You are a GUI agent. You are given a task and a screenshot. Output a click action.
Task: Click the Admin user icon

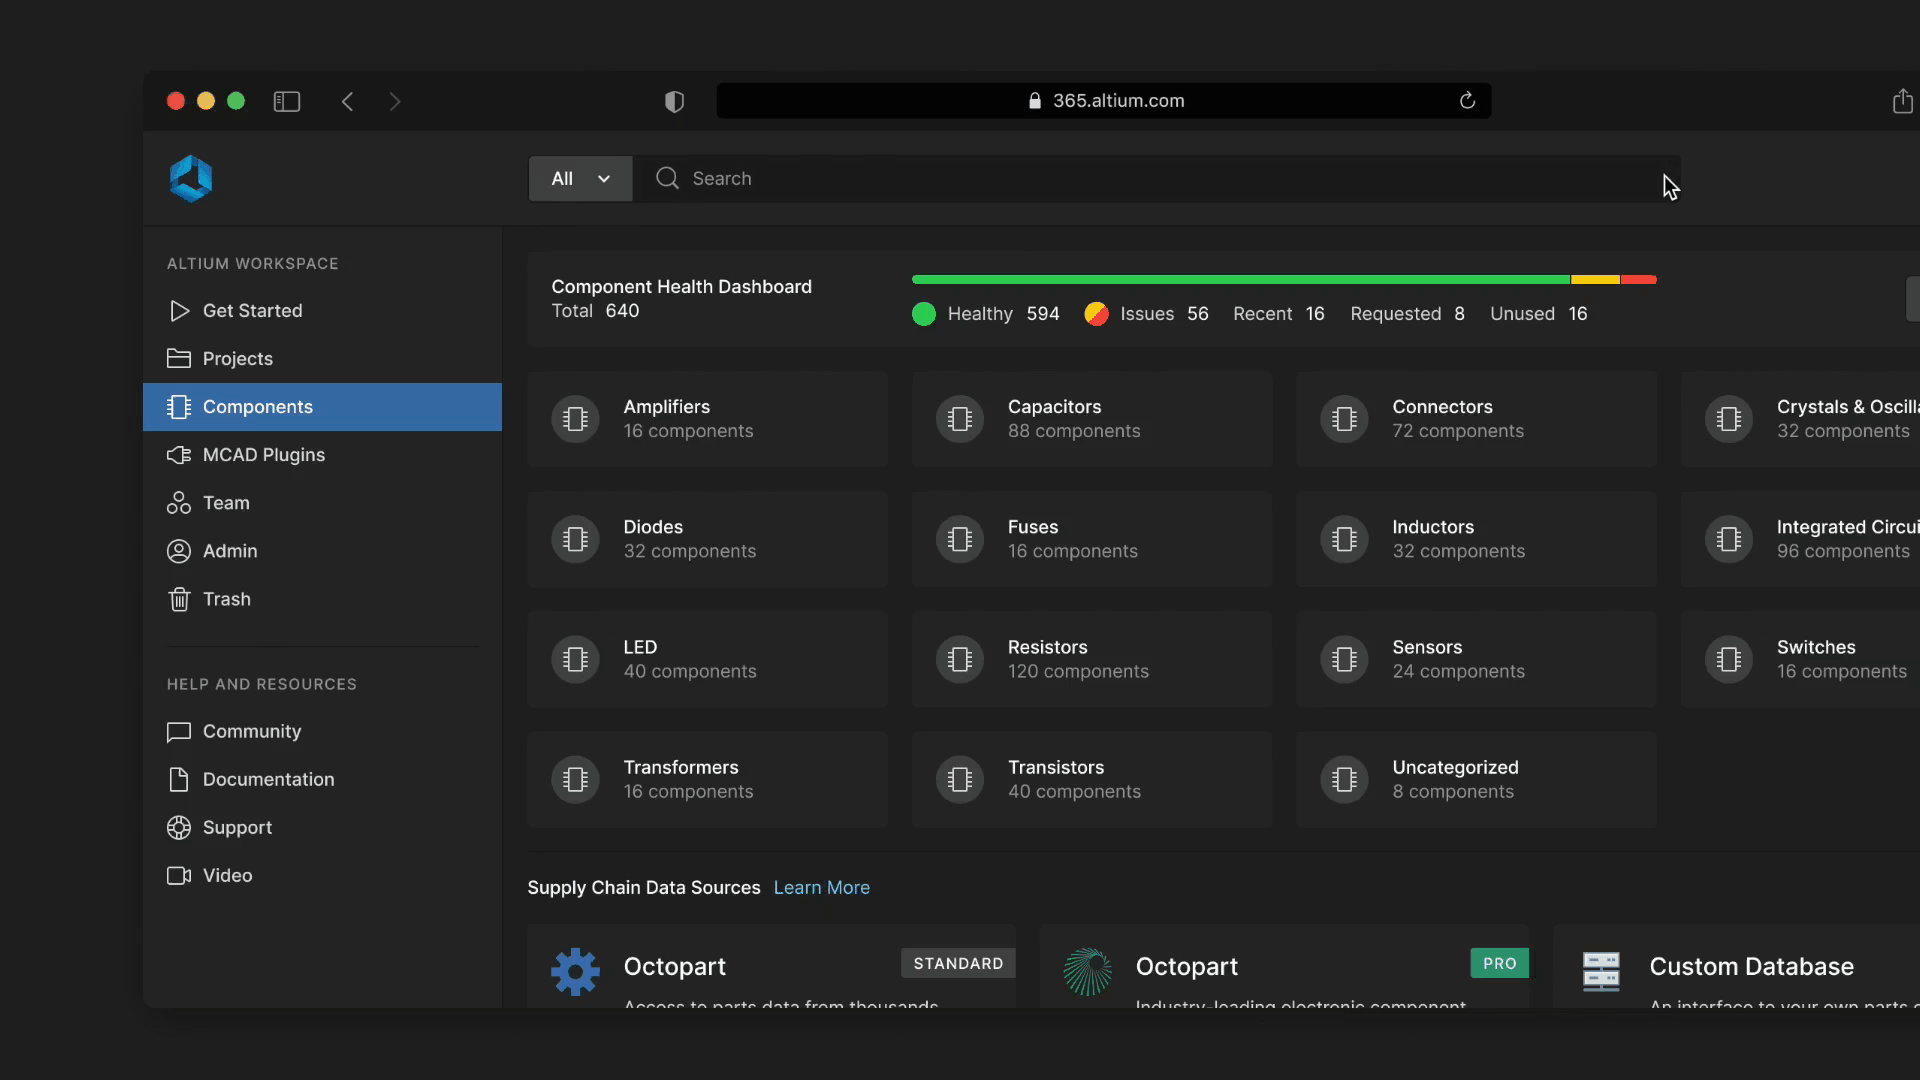tap(179, 551)
